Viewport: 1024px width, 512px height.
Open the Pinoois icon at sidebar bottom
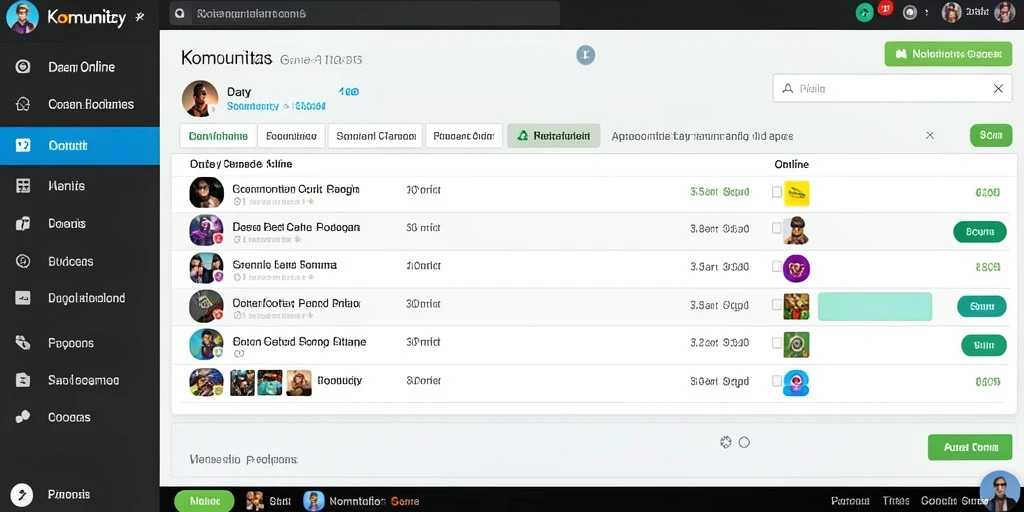22,494
